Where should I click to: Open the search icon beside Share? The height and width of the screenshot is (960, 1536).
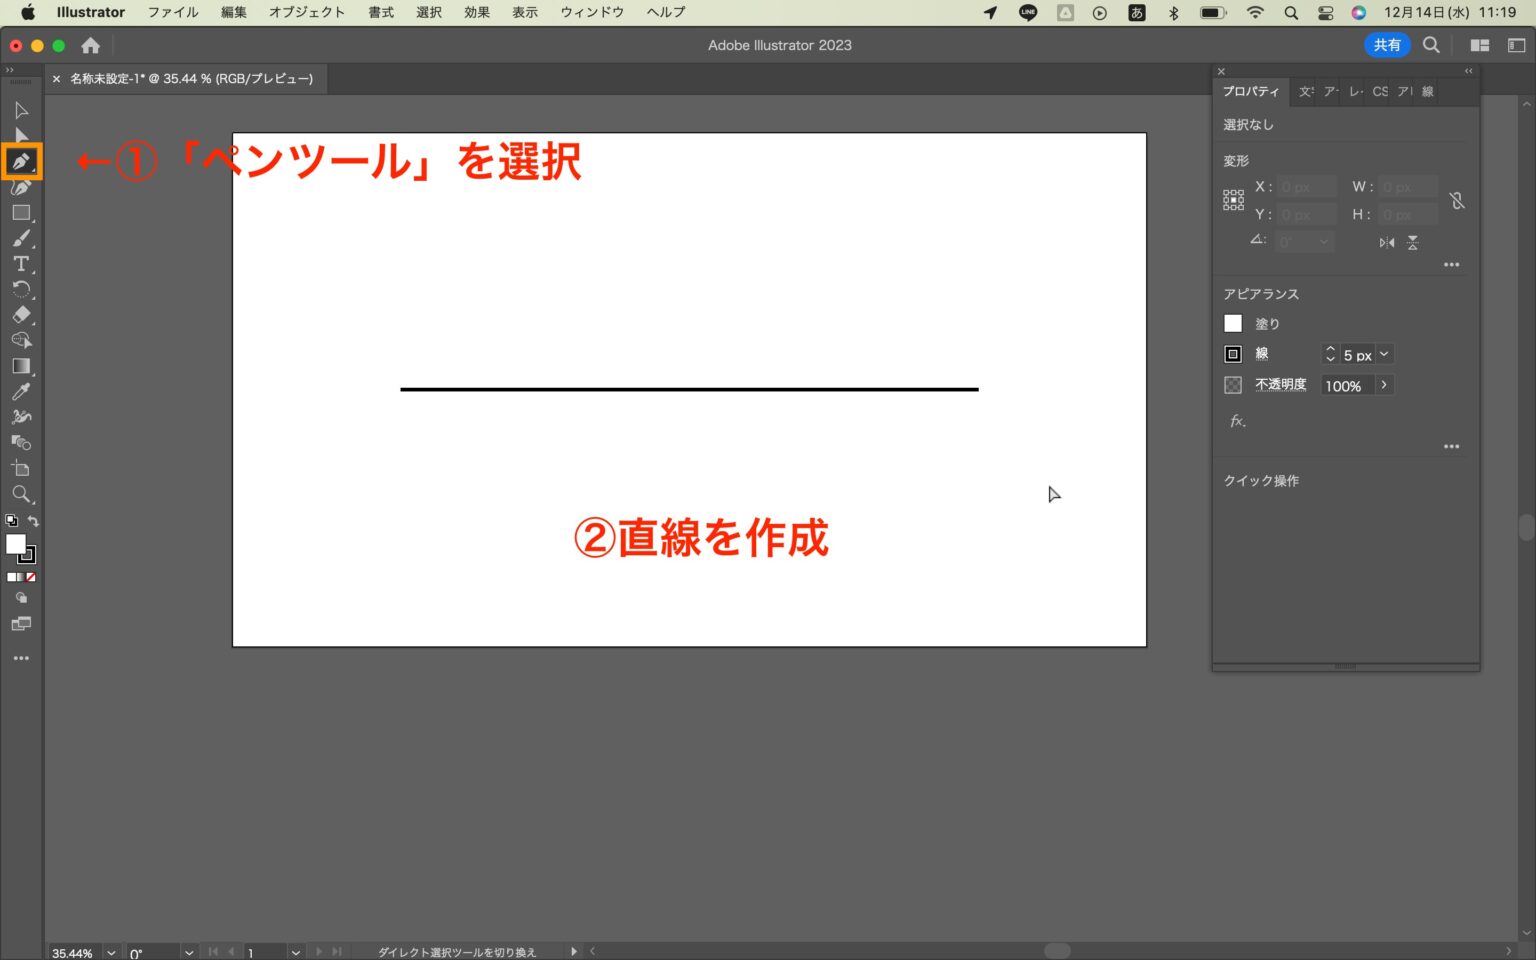coord(1431,45)
